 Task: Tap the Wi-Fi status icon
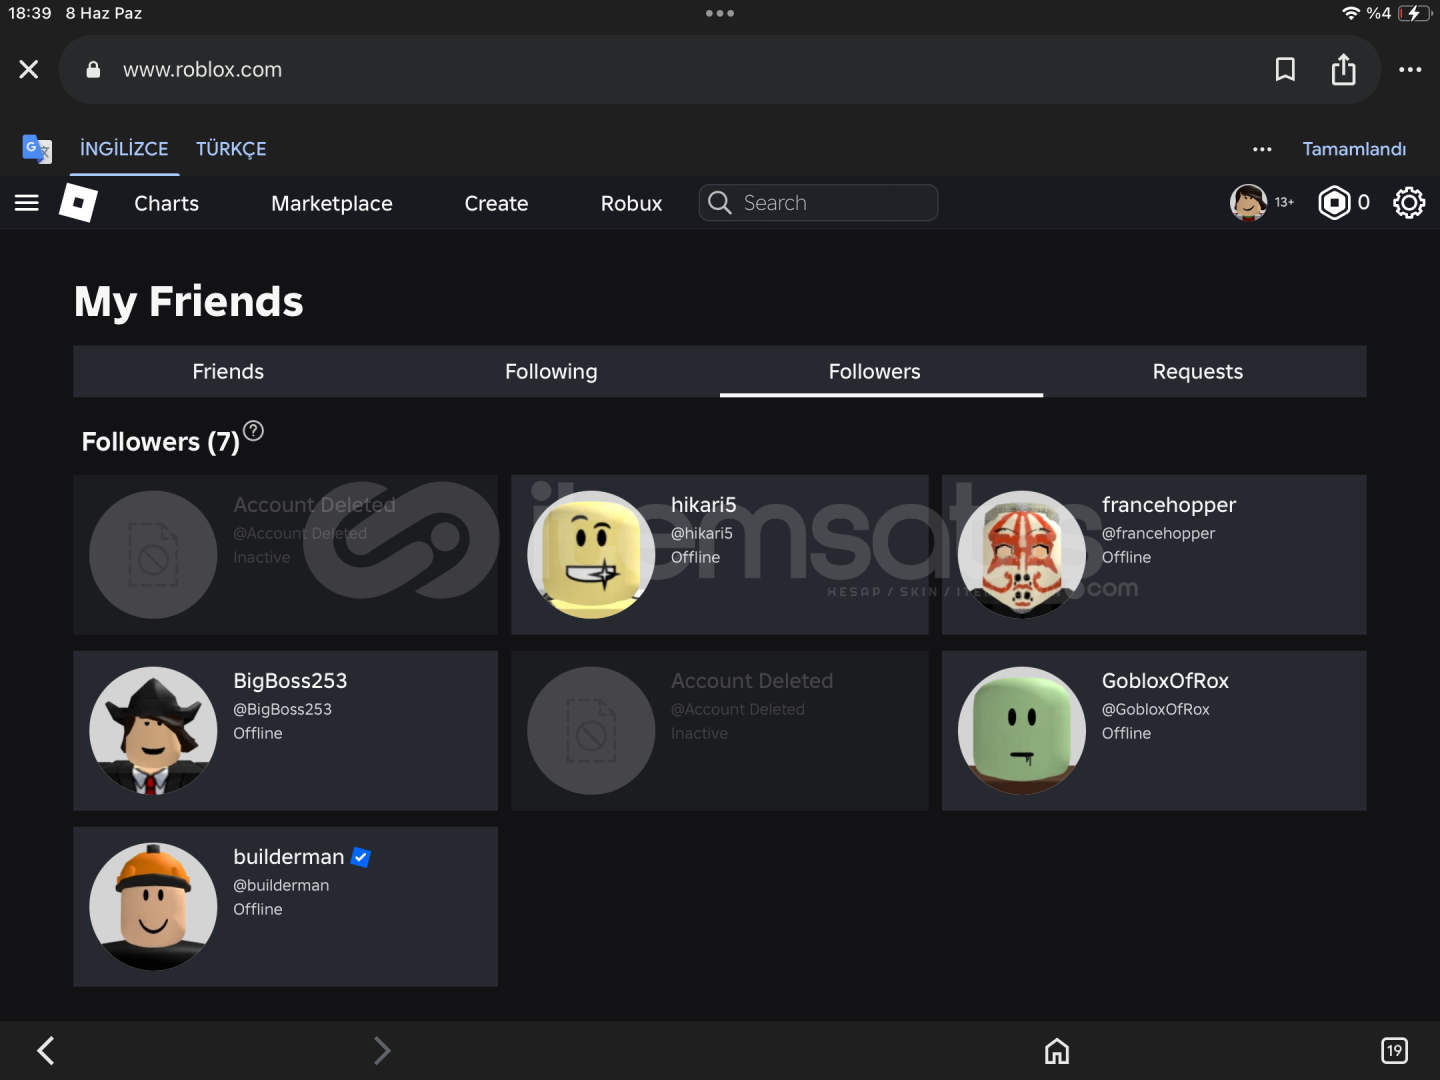click(x=1351, y=13)
